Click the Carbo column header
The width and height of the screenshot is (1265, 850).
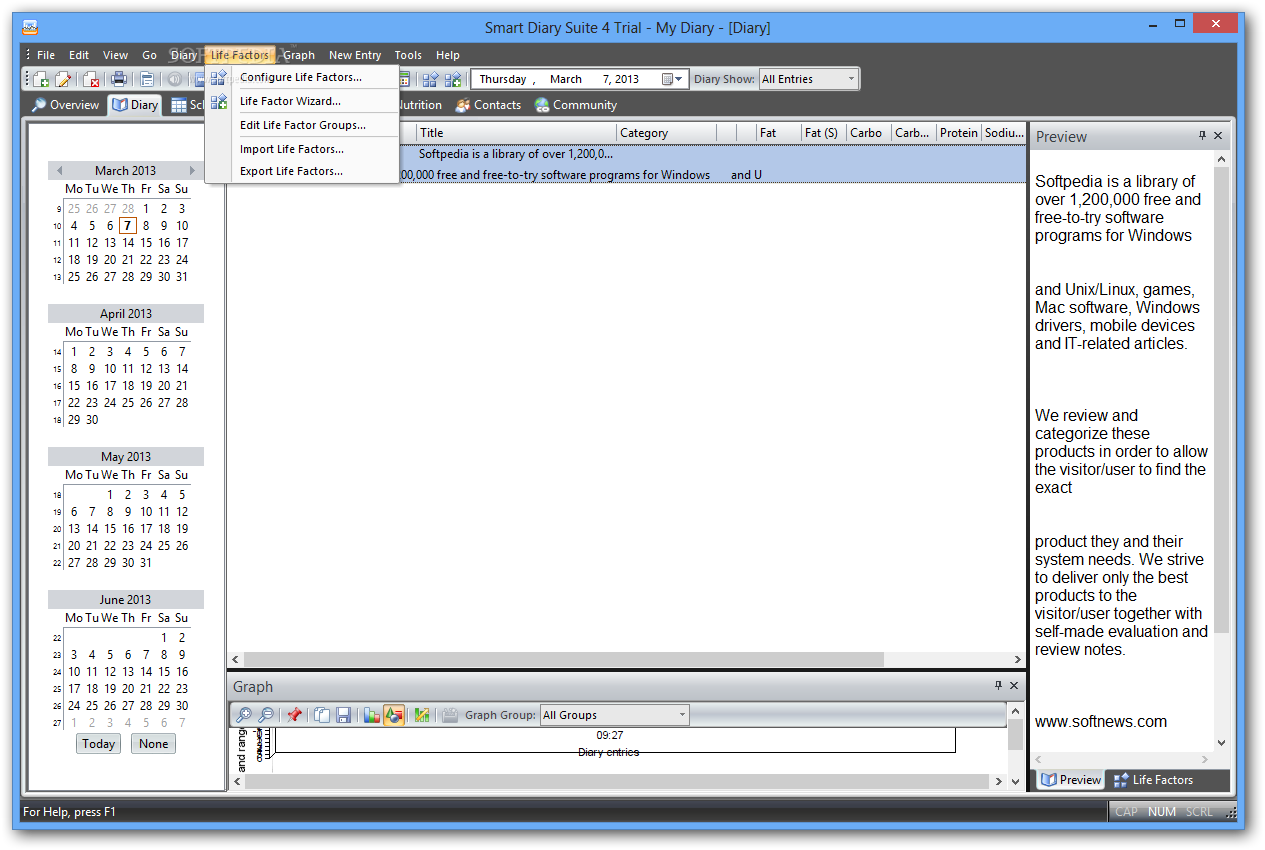point(869,133)
